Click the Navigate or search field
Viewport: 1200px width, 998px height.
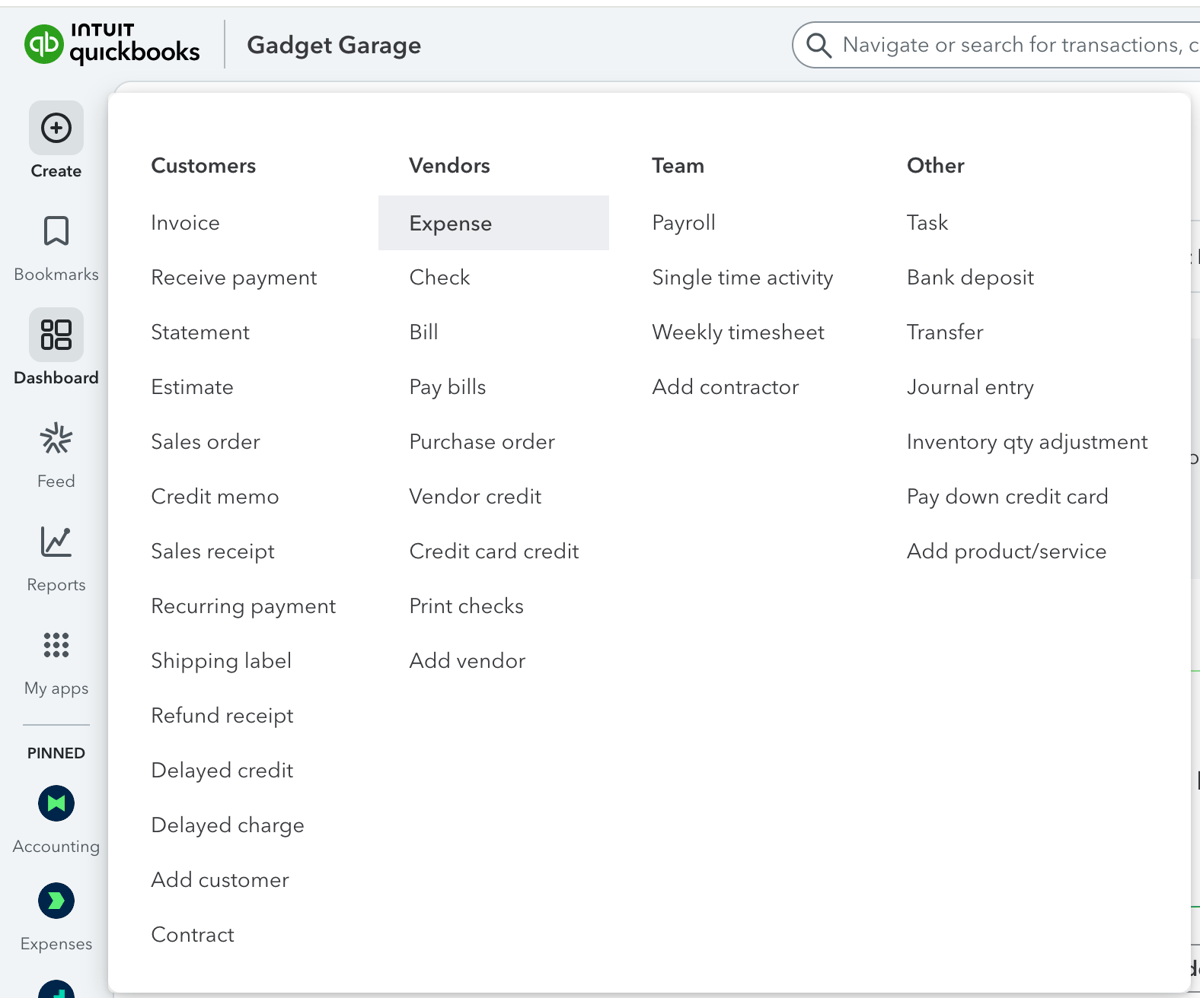[x=1010, y=45]
